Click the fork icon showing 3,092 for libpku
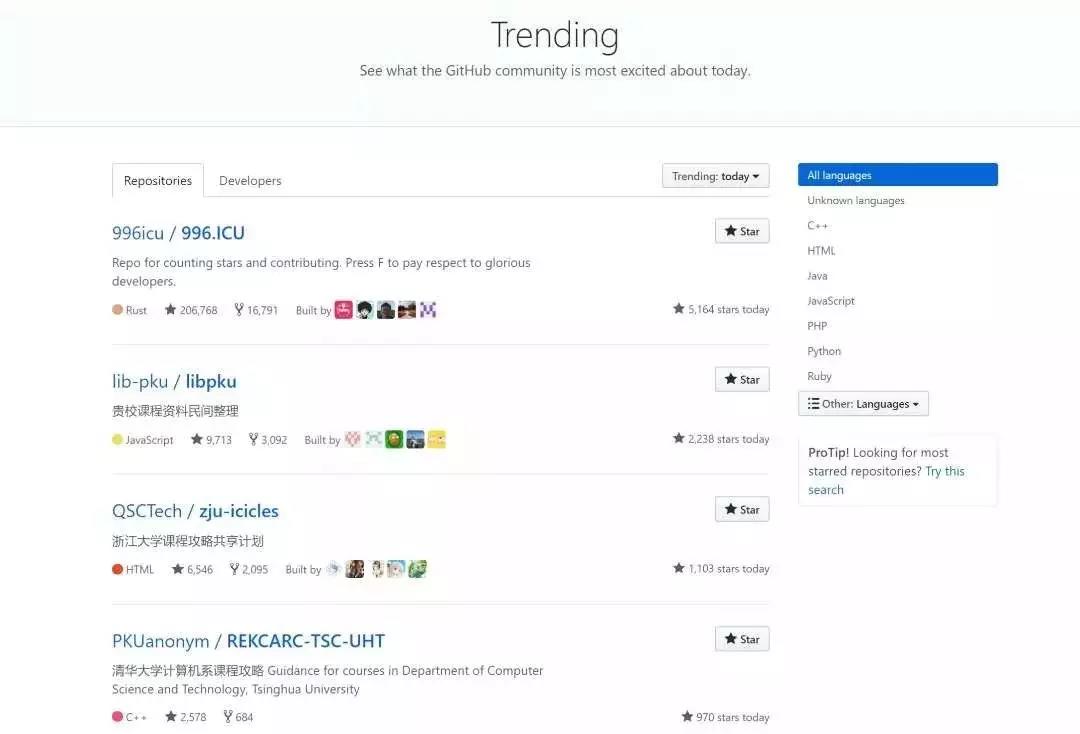This screenshot has height=734, width=1080. [253, 440]
